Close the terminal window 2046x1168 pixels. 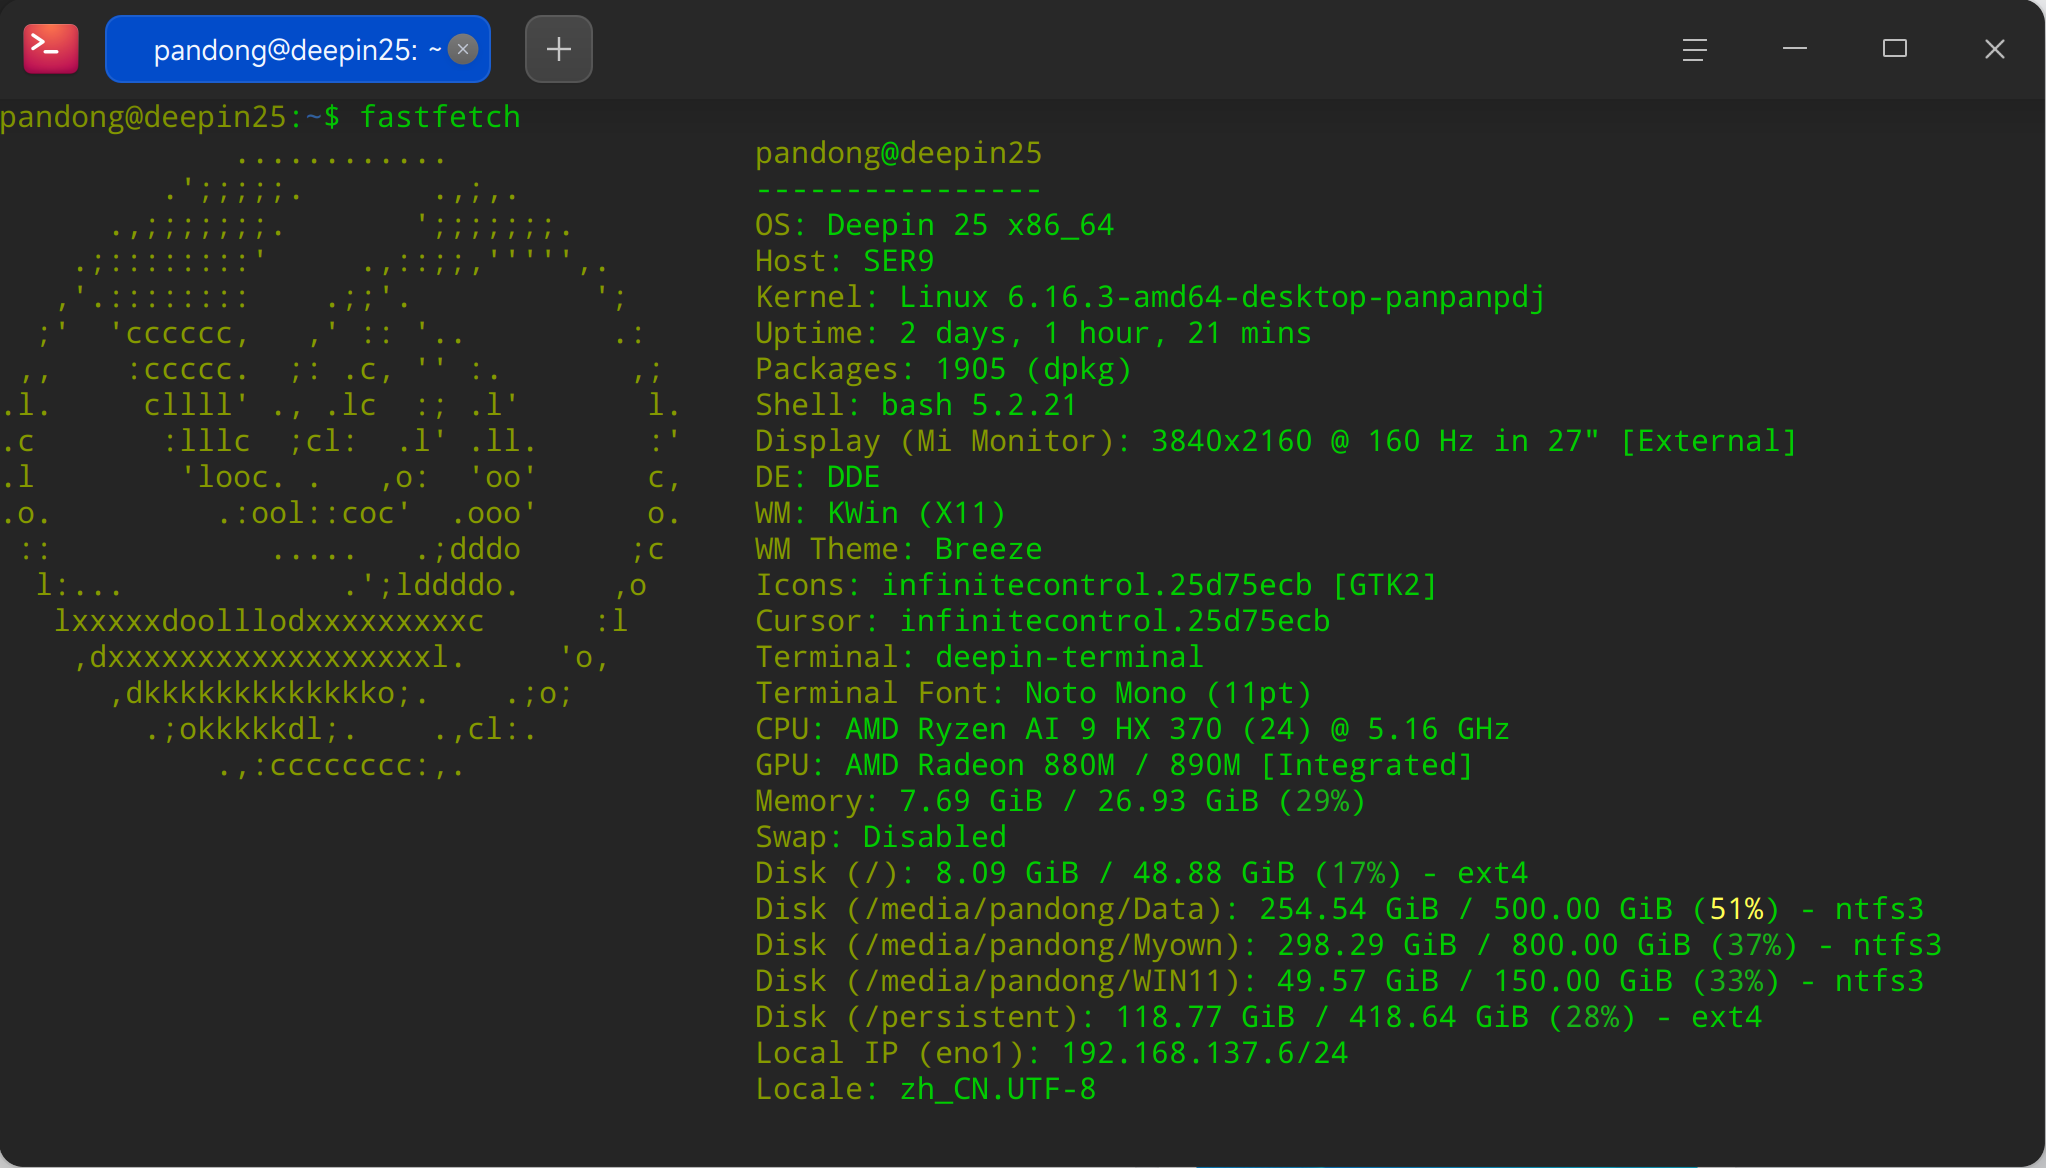(1995, 49)
